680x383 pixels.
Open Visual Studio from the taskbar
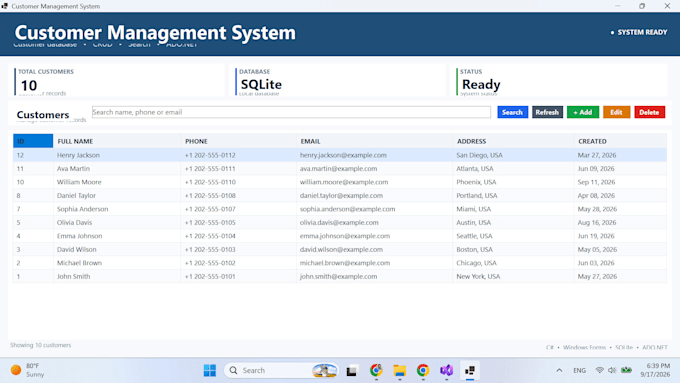446,370
